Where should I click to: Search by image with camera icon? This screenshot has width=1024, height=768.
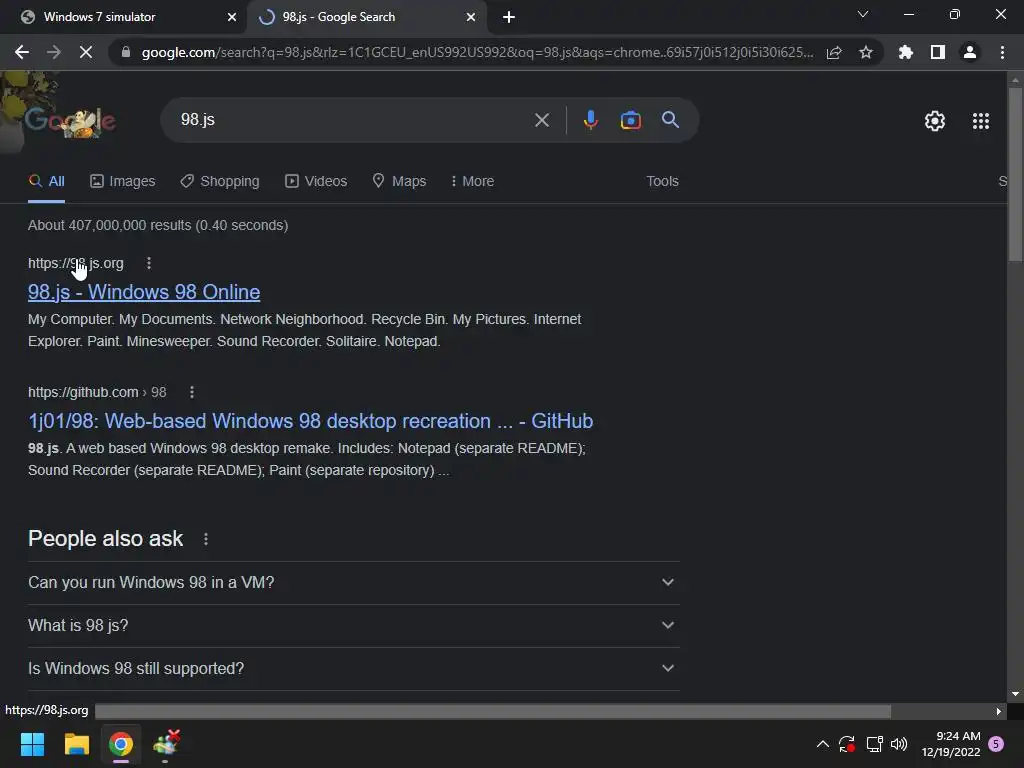click(630, 120)
